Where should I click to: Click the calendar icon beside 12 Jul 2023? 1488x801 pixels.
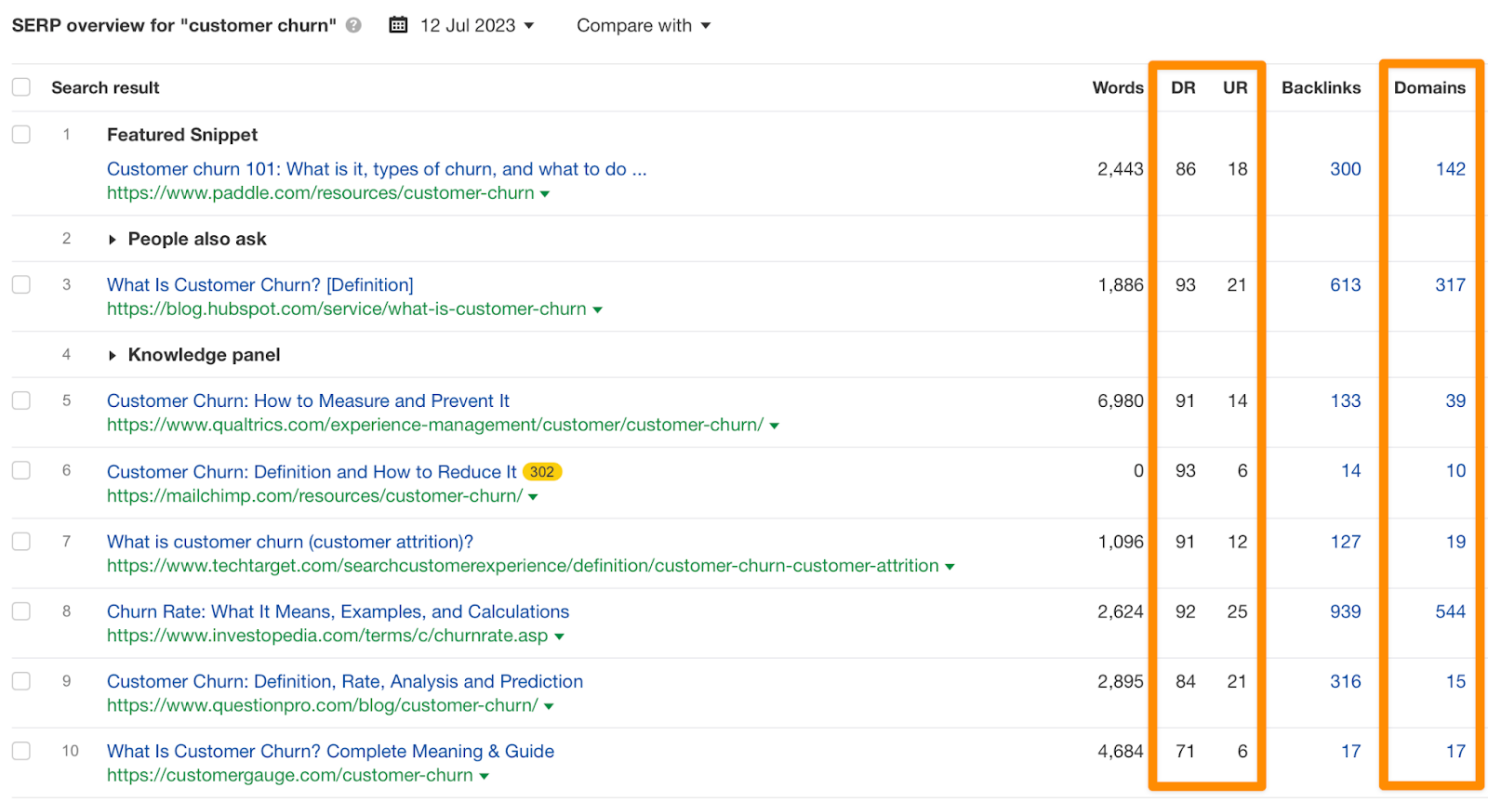pos(398,25)
